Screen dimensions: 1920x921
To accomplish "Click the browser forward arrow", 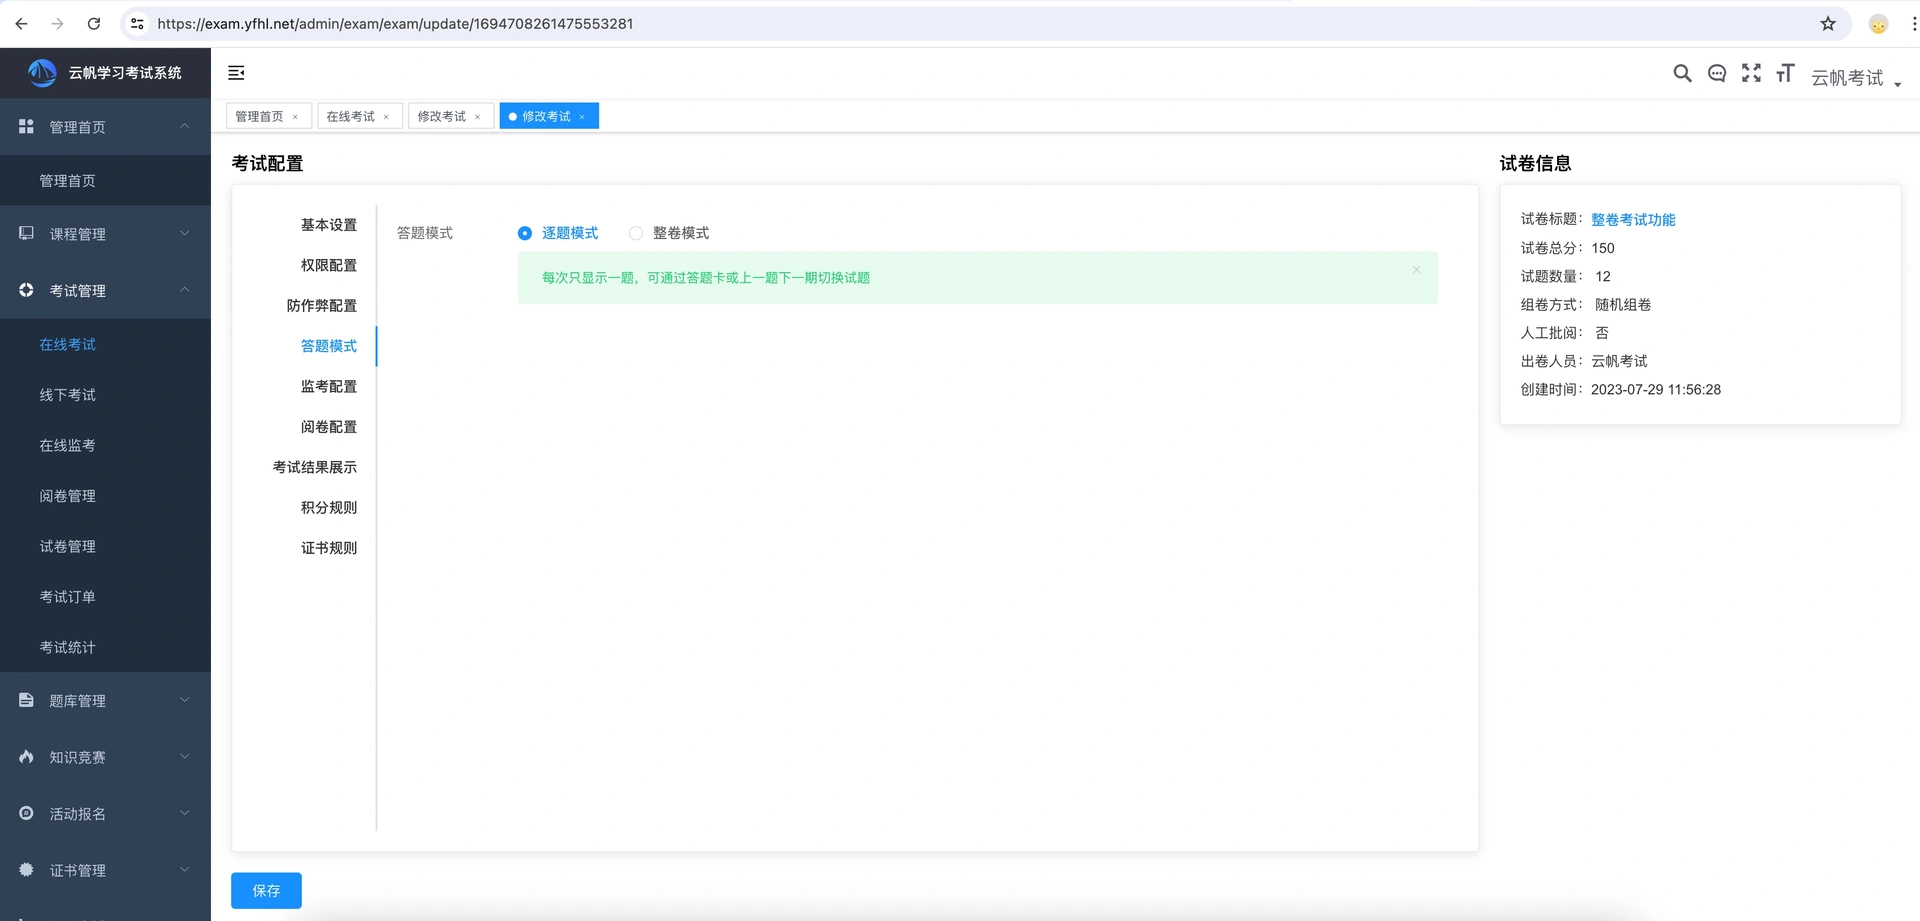I will [x=57, y=24].
